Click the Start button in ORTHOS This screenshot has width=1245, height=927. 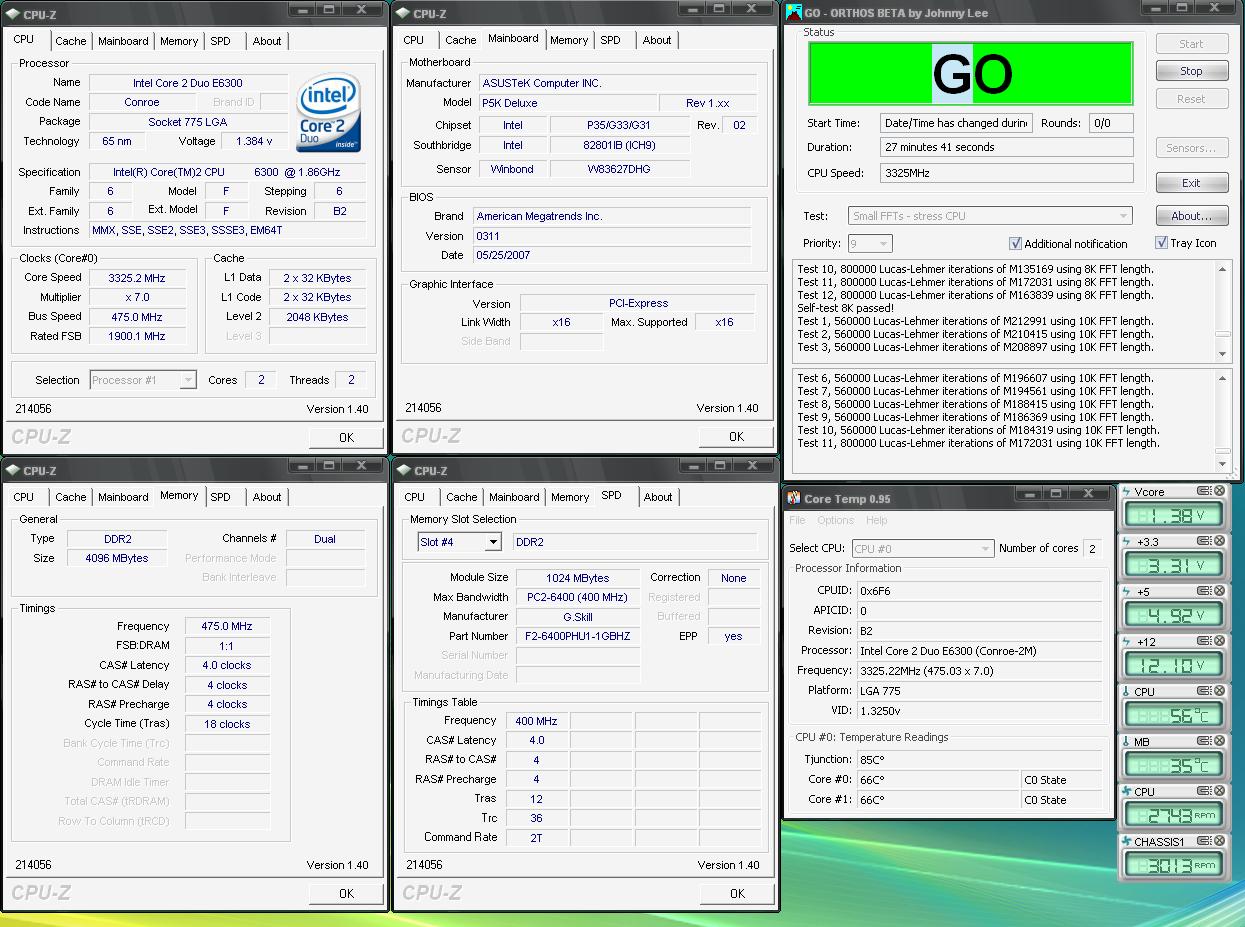pos(1191,44)
